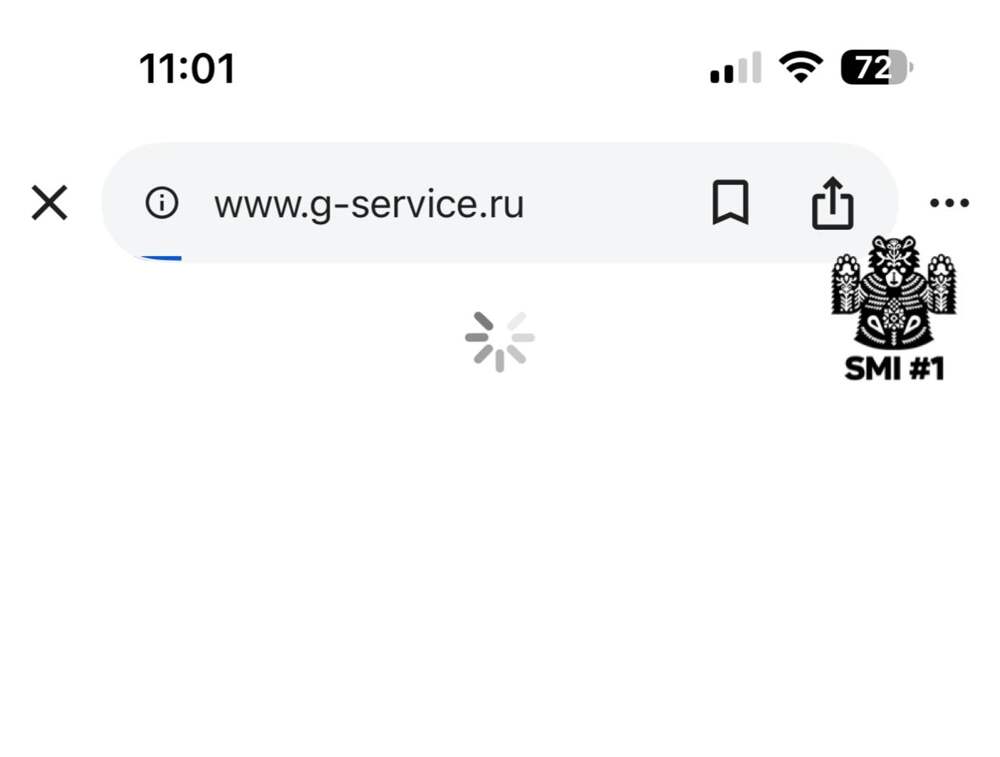Open the three-dots more options menu

(x=949, y=203)
